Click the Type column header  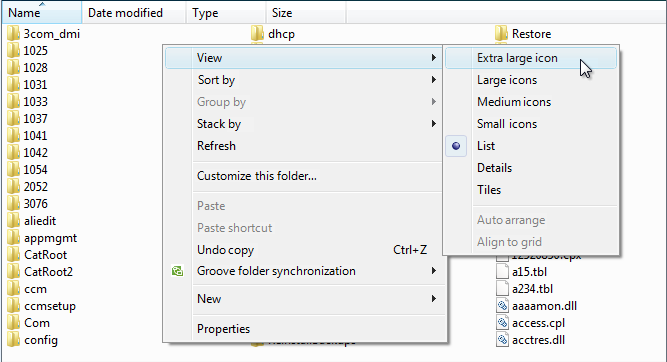coord(226,13)
